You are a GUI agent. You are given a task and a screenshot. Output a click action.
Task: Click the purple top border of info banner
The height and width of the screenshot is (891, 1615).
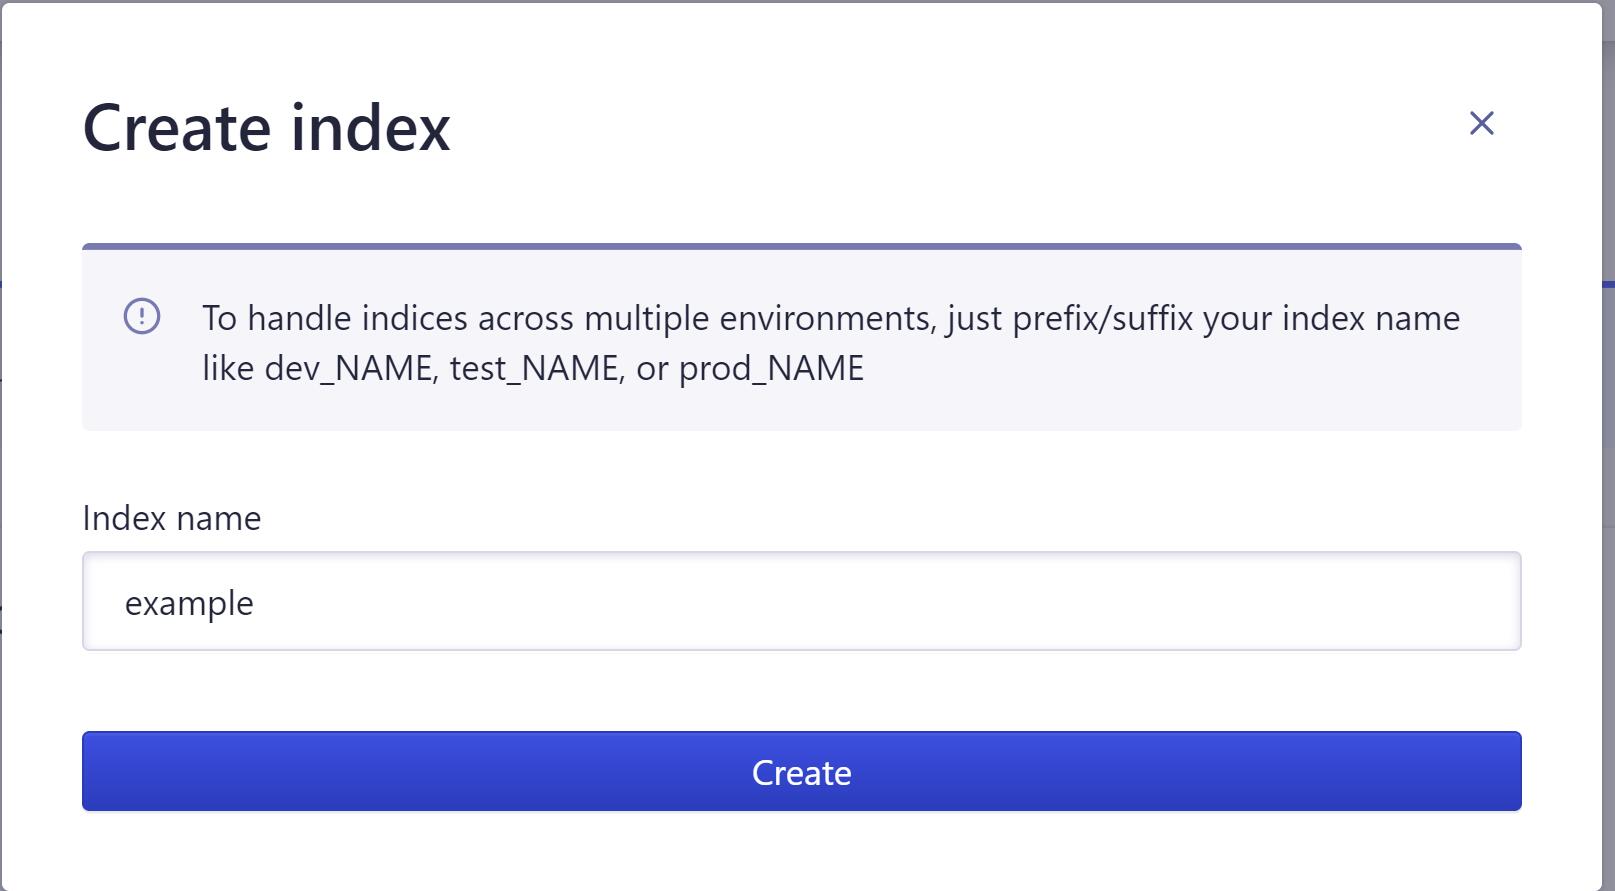coord(800,246)
